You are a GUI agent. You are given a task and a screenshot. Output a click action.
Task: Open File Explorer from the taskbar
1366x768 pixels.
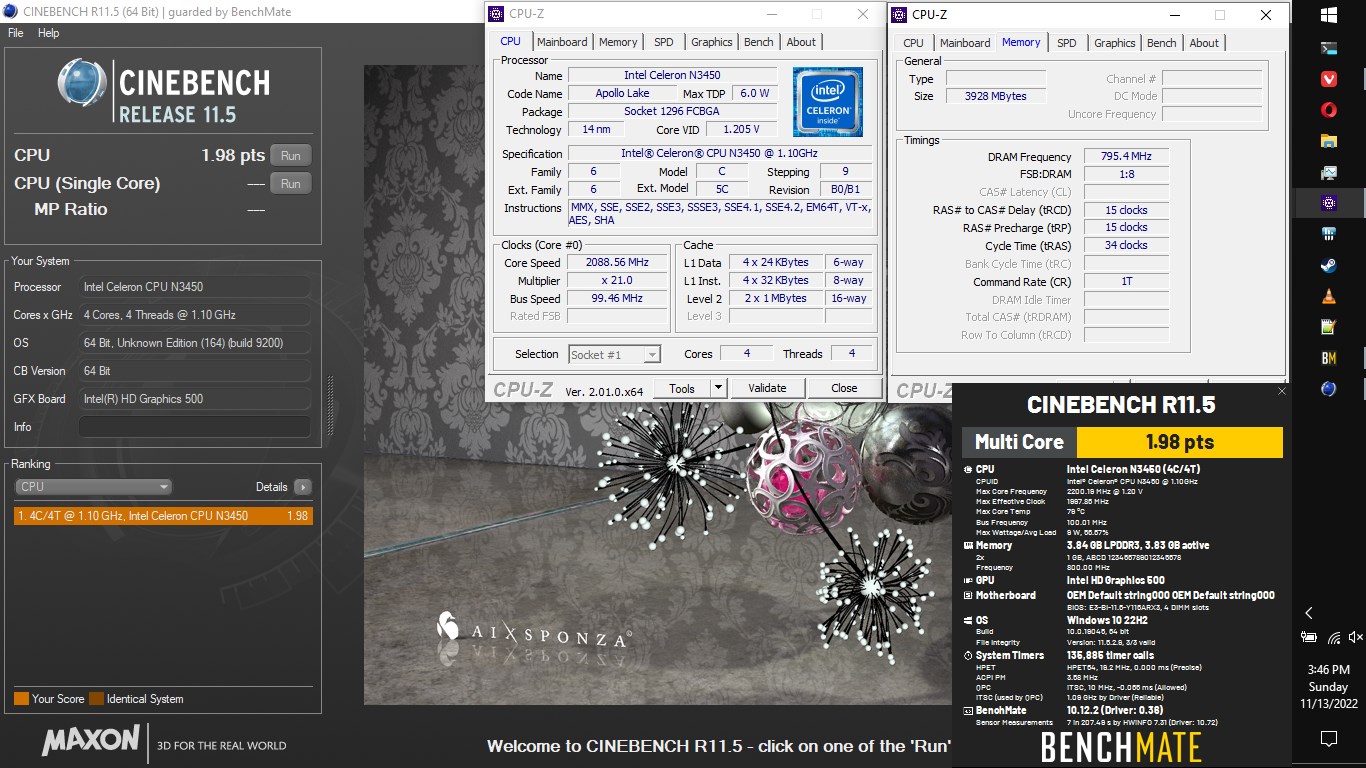point(1329,141)
